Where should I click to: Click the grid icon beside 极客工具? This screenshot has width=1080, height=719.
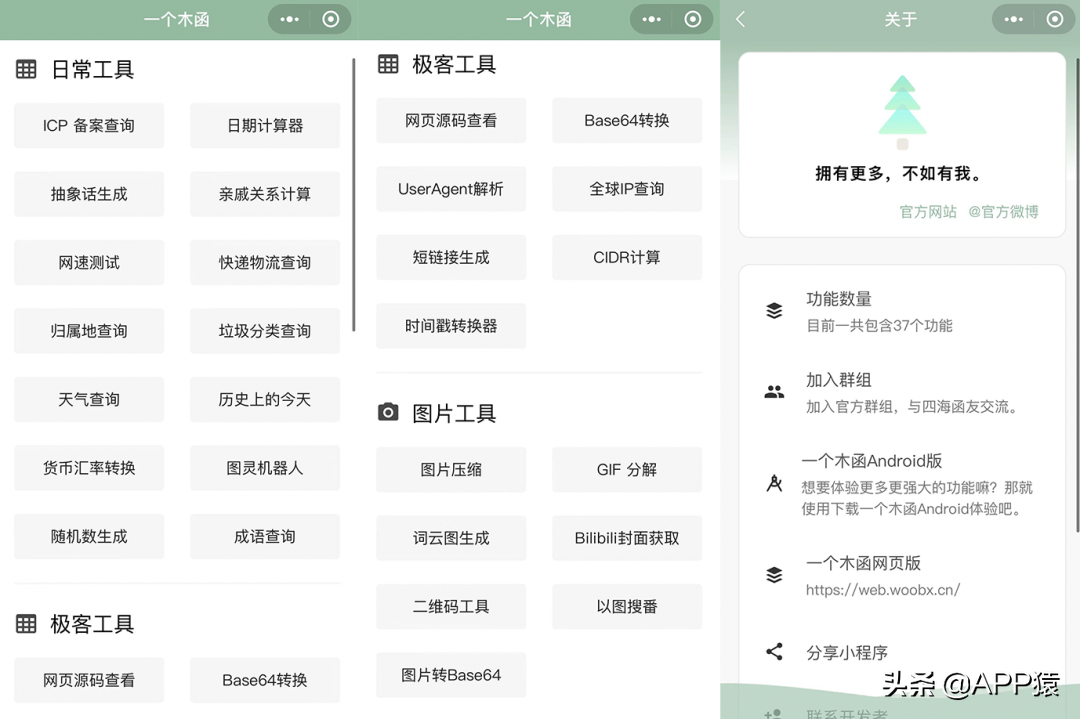387,63
